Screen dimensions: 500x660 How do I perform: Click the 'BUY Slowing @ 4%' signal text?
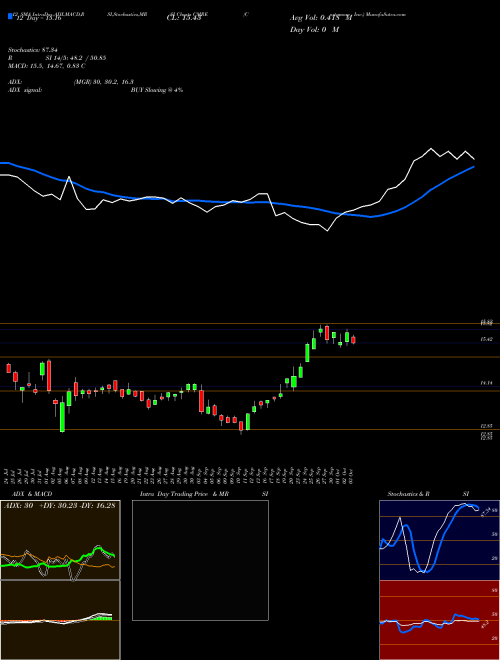coord(157,90)
